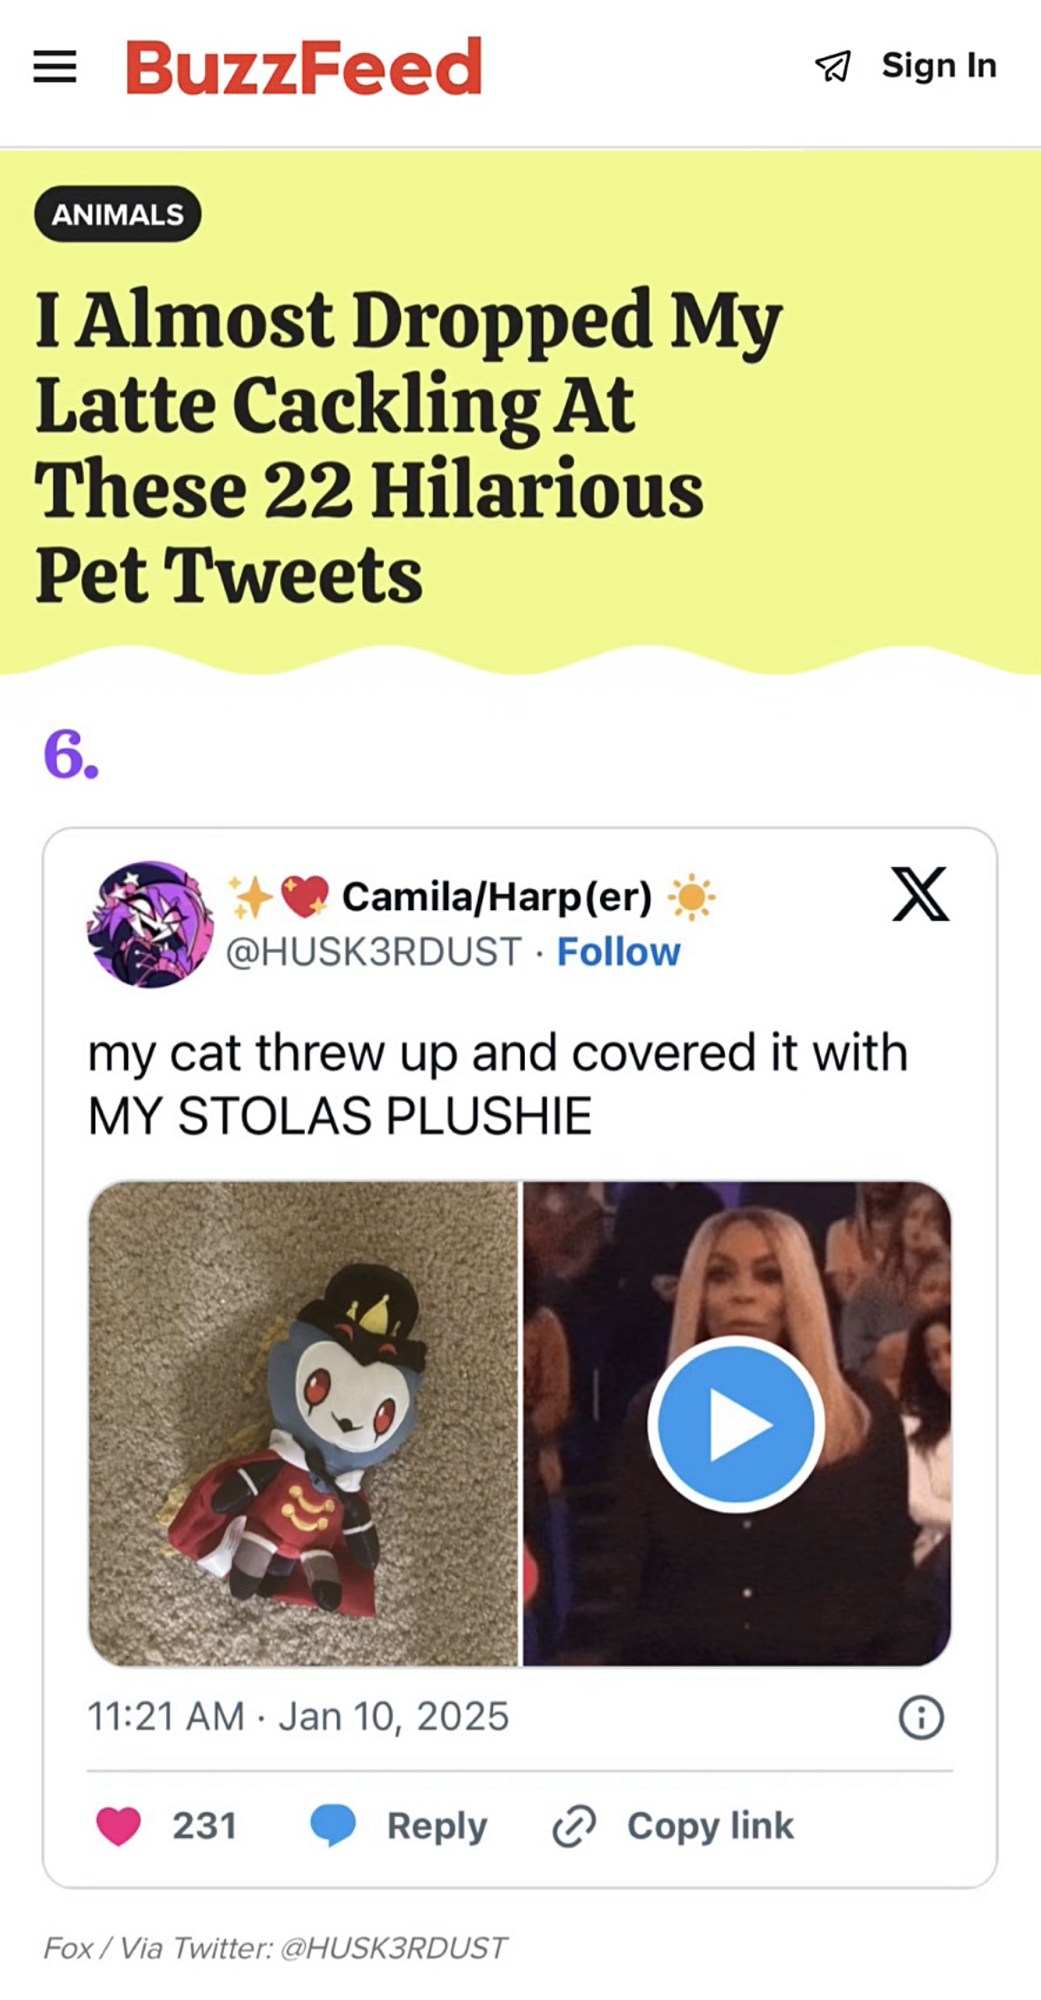1041x2000 pixels.
Task: Open the Stolas plushie photo
Action: pyautogui.click(x=303, y=1424)
